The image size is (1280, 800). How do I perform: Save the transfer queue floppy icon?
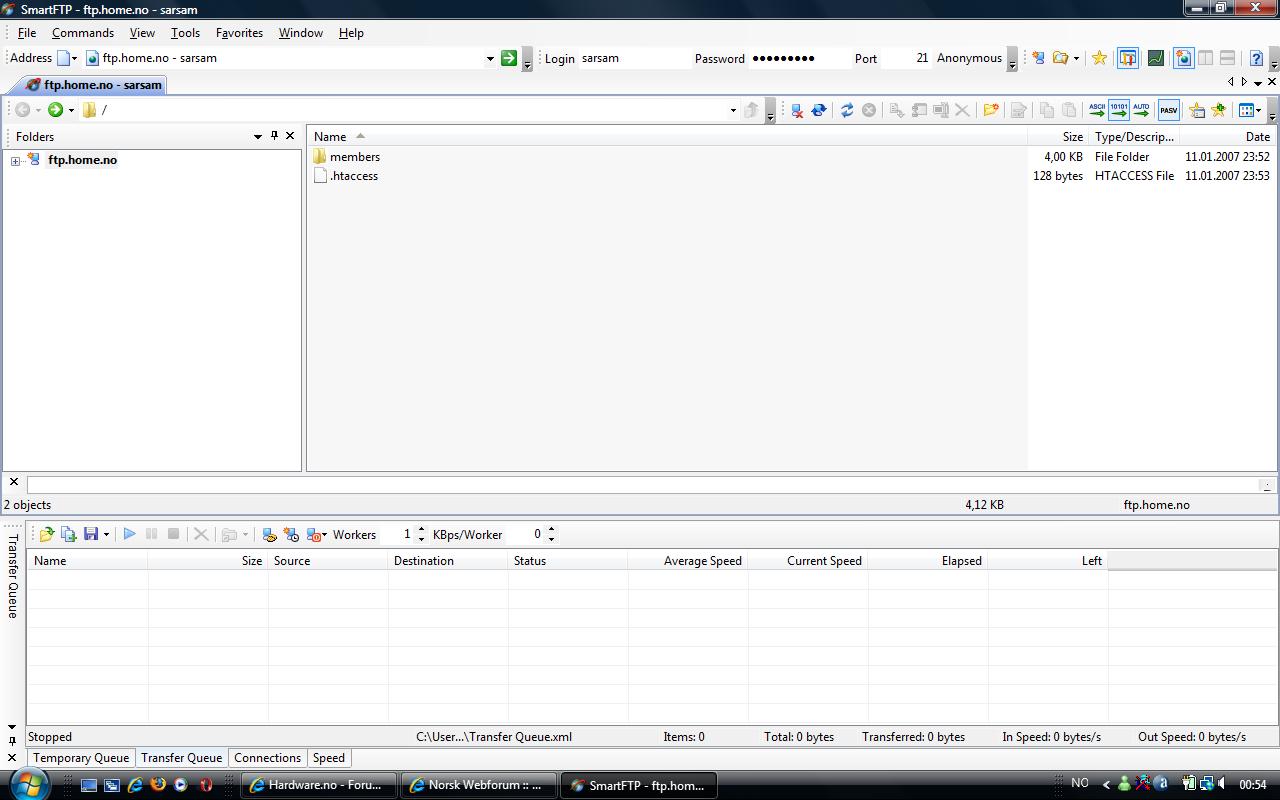click(x=91, y=534)
